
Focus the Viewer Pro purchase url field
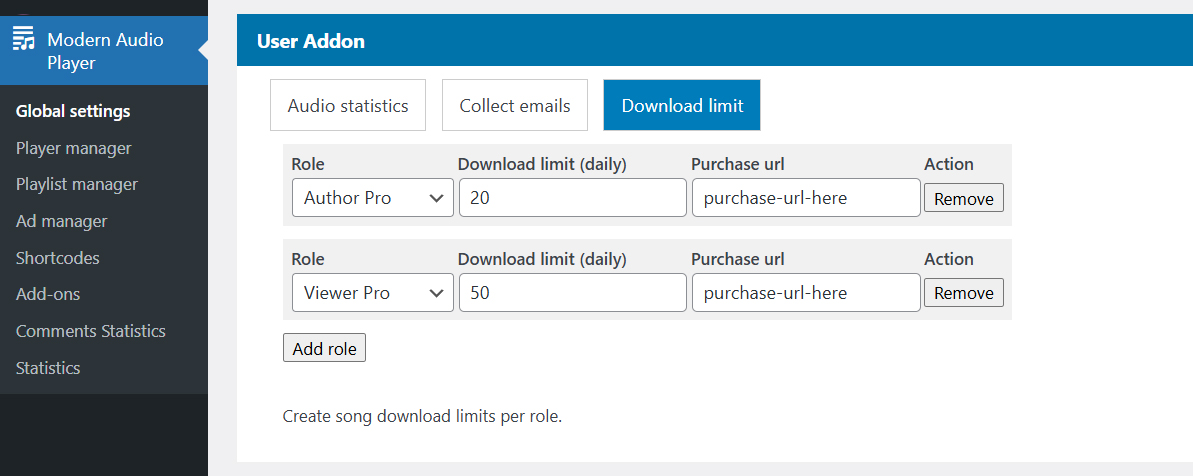click(805, 293)
